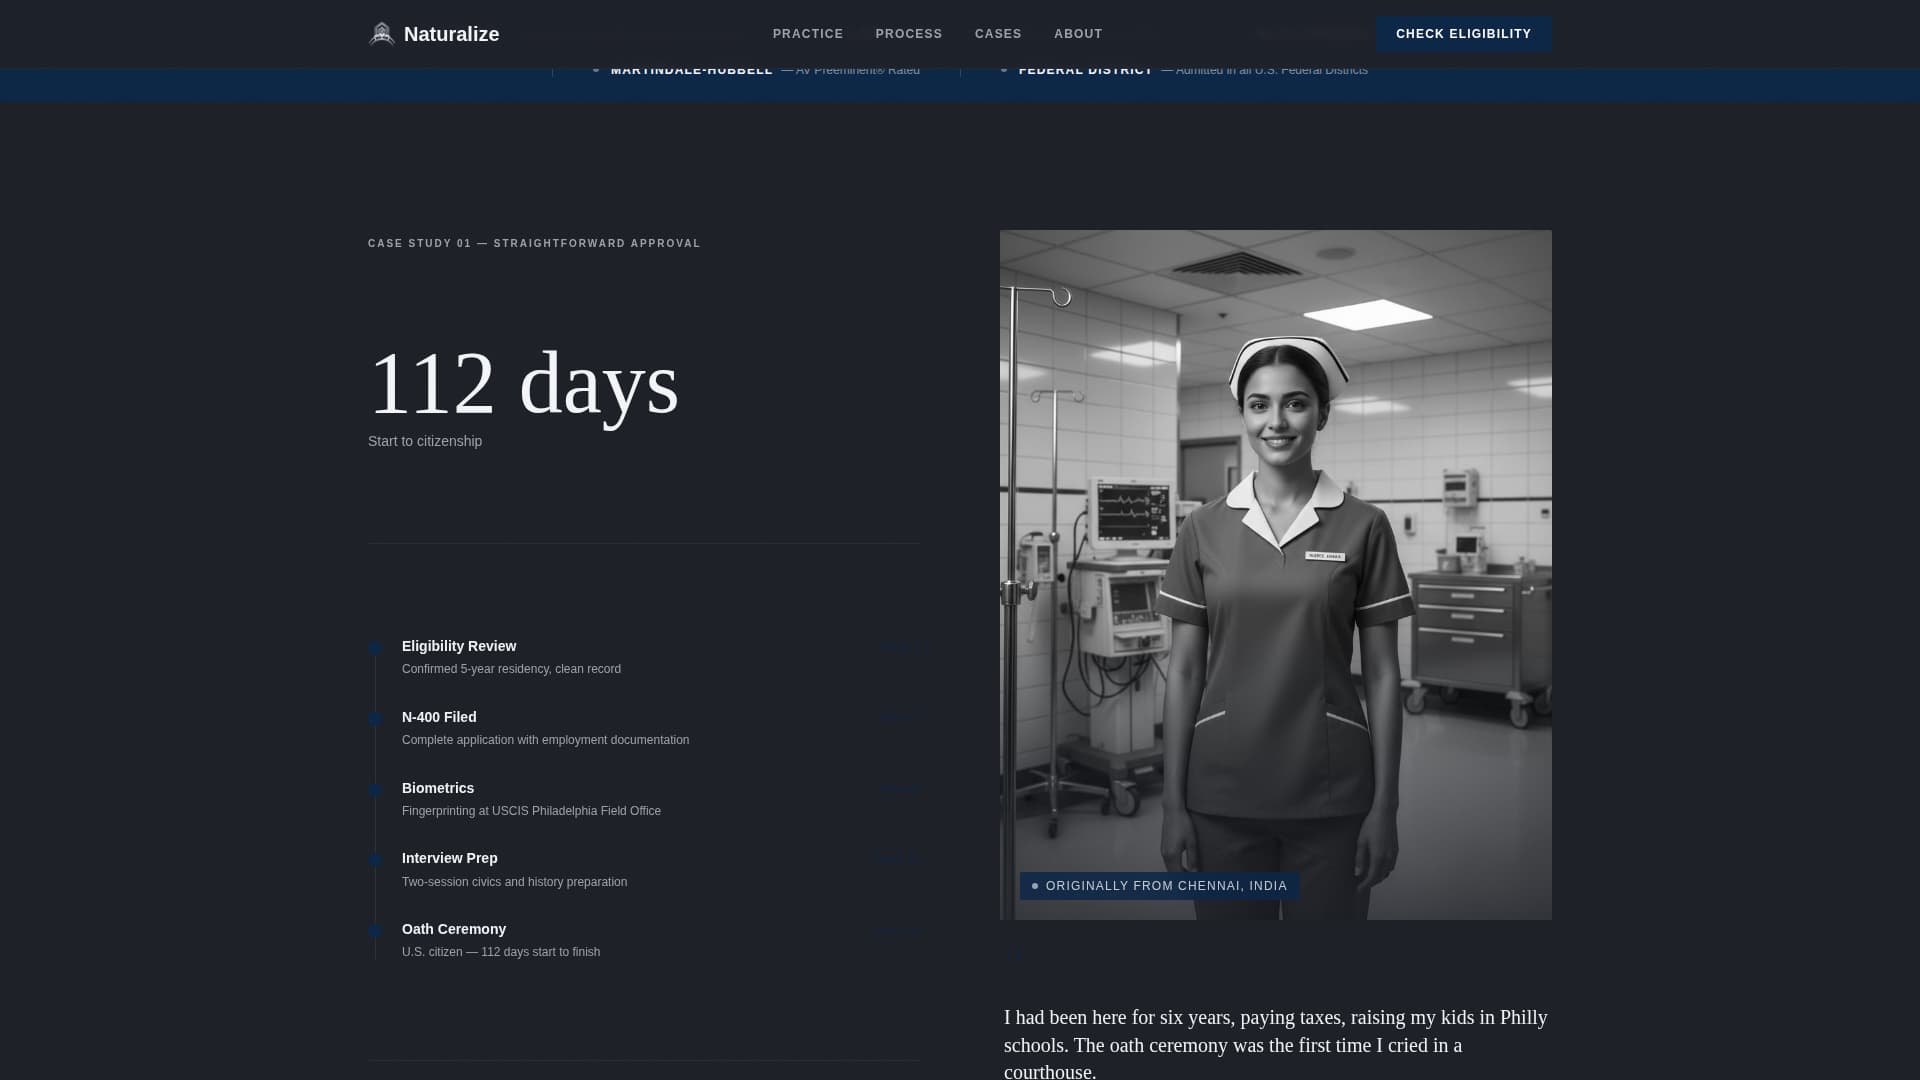Select the 'Interview Prep' step title
Screen dimensions: 1920x1080
tap(449, 858)
